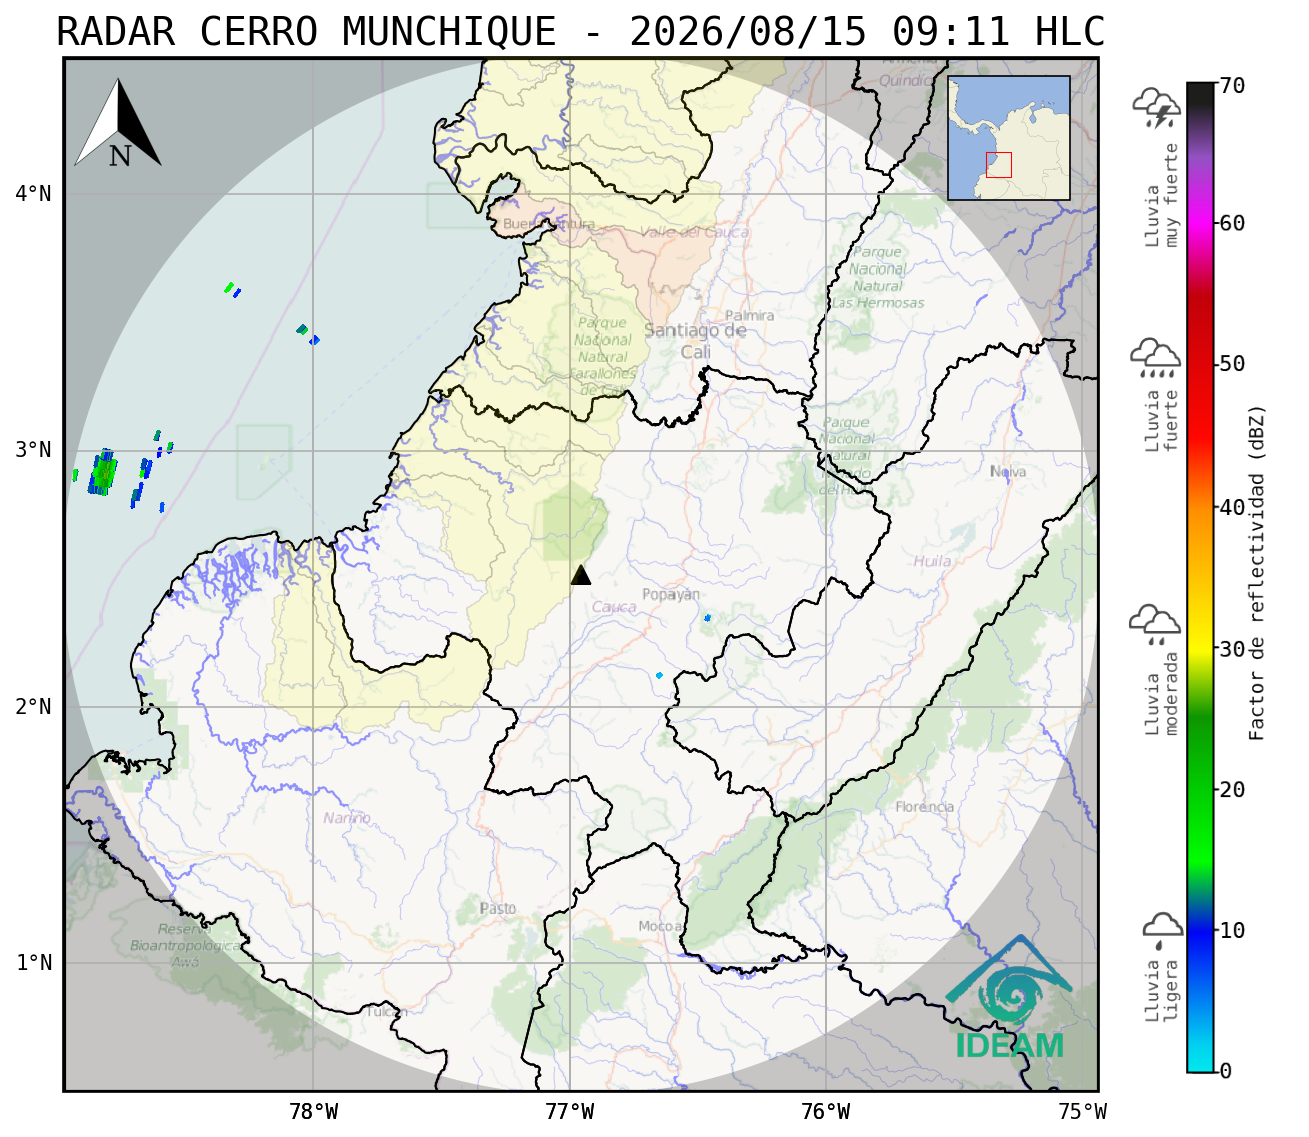1309x1137 pixels.
Task: Click the moderate rain cloud icon
Action: 1155,625
